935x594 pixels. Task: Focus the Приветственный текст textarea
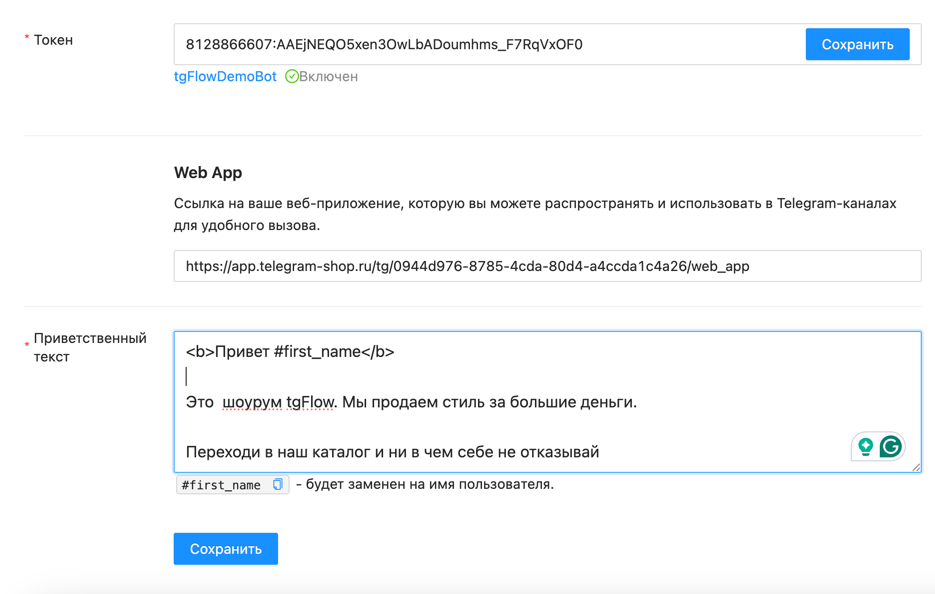pyautogui.click(x=547, y=402)
